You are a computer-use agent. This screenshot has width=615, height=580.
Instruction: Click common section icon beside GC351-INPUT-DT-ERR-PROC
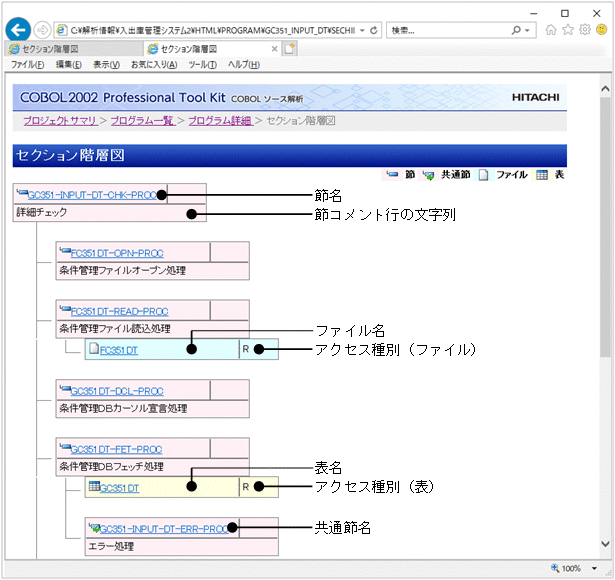click(94, 527)
